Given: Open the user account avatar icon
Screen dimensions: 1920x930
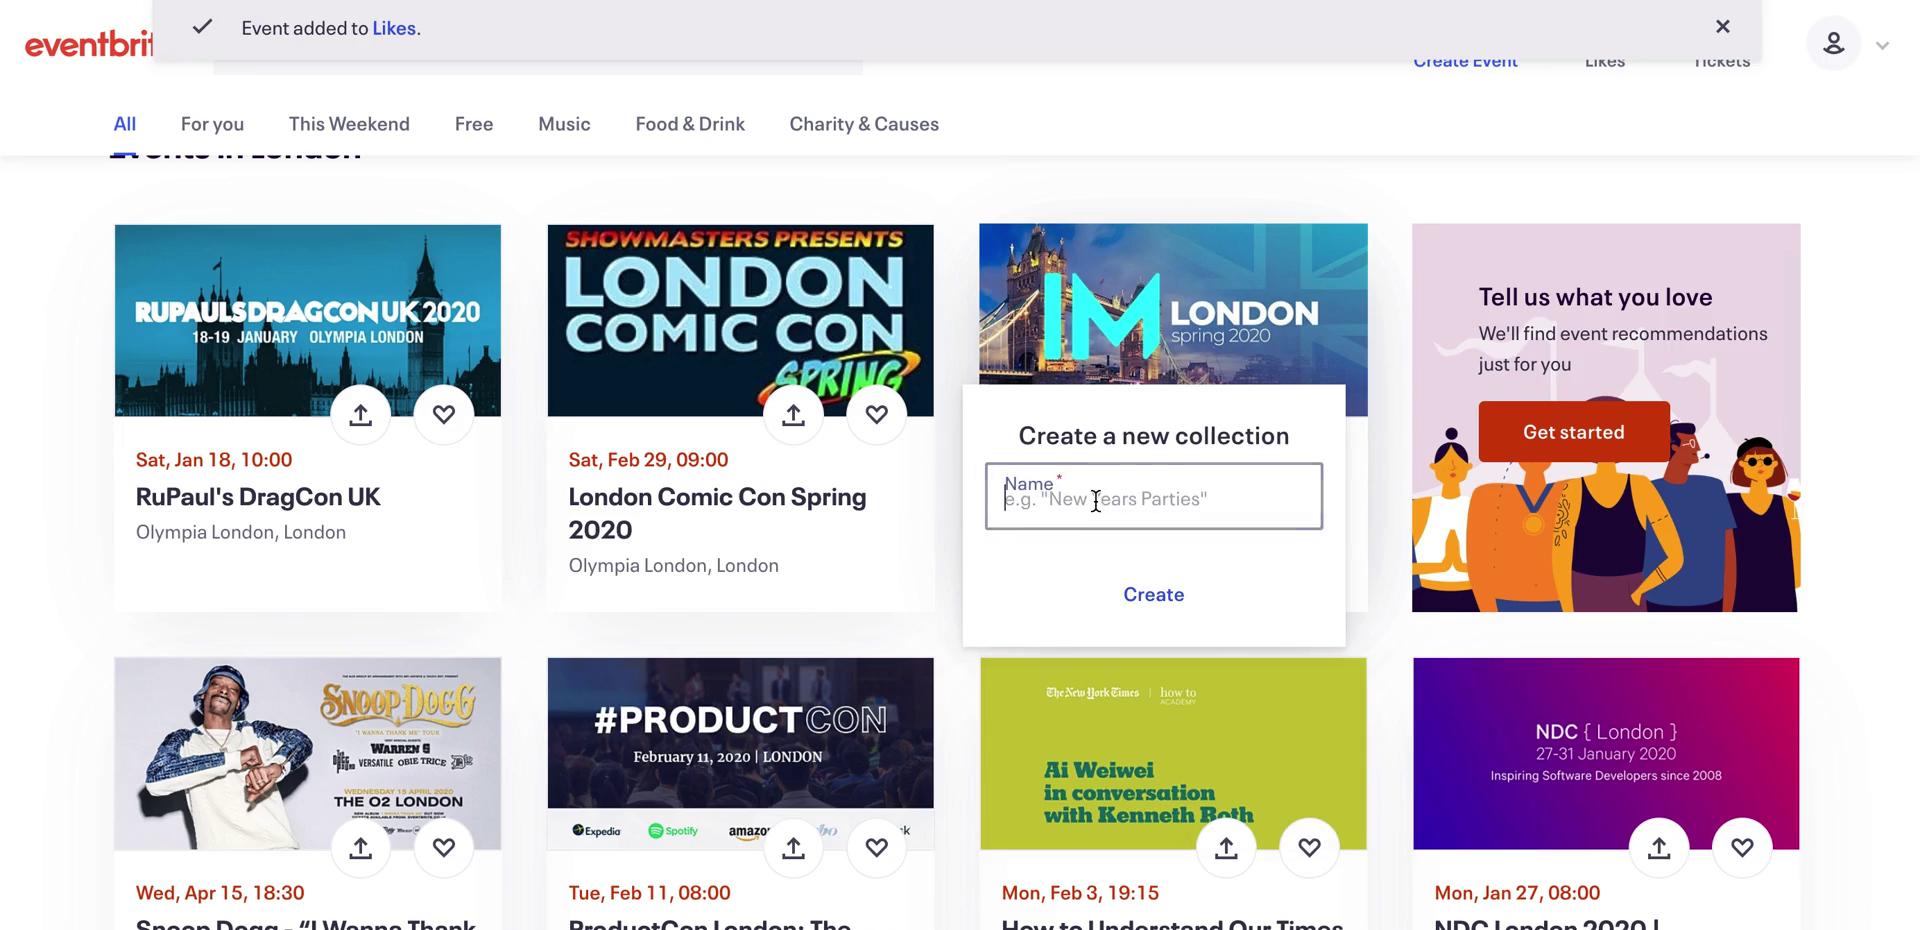Looking at the screenshot, I should coord(1834,43).
